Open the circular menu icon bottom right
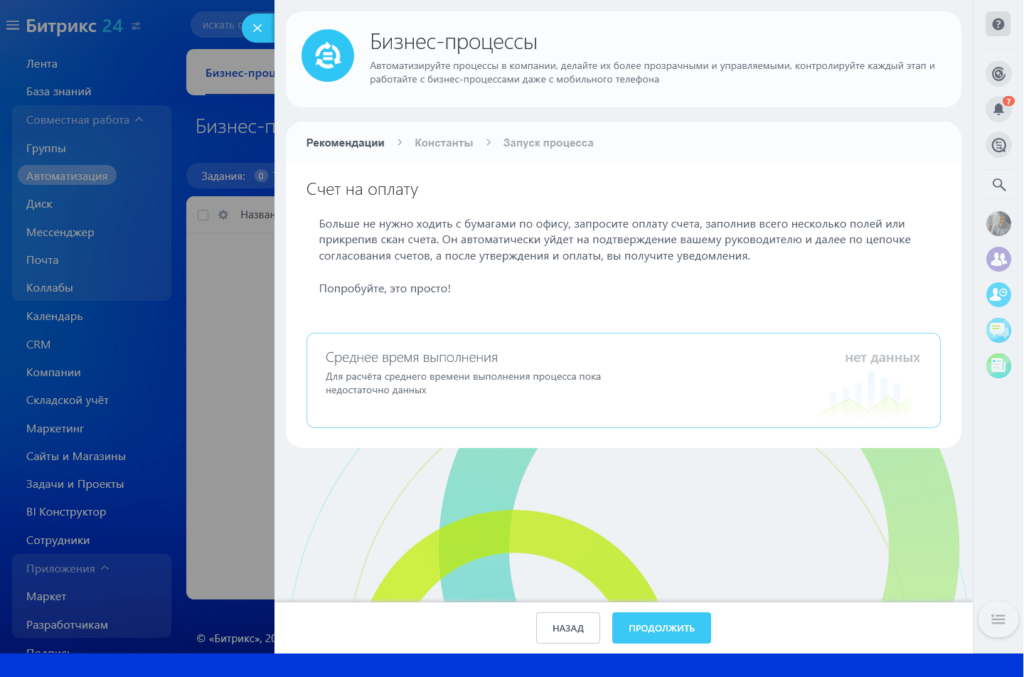This screenshot has width=1024, height=677. pyautogui.click(x=997, y=619)
